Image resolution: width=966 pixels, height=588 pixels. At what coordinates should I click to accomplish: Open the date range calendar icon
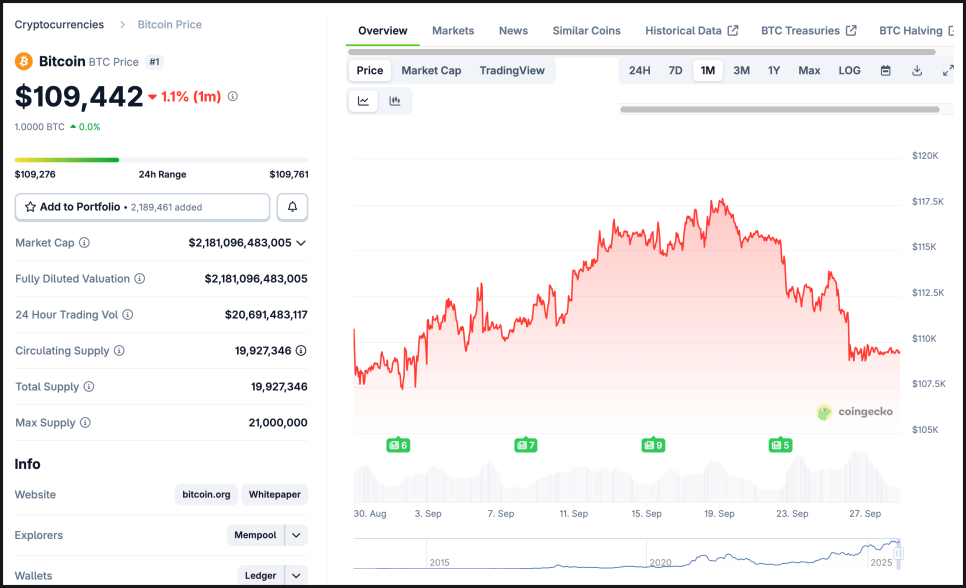(885, 70)
